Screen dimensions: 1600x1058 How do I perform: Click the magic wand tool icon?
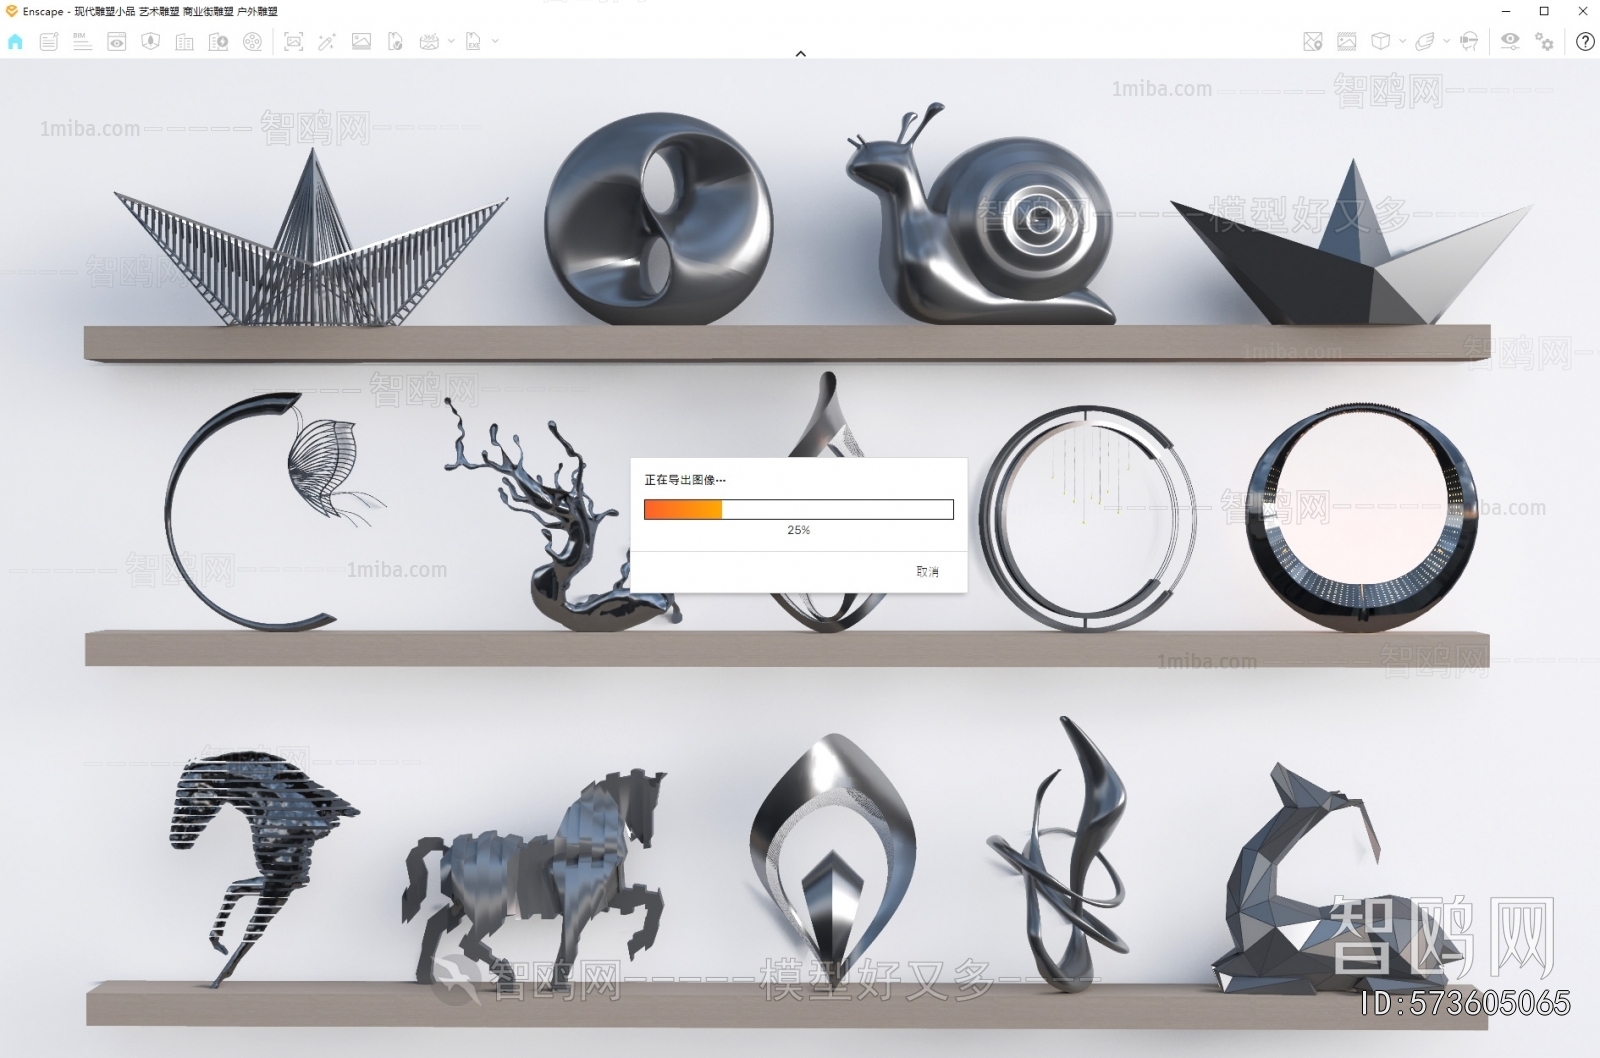326,41
